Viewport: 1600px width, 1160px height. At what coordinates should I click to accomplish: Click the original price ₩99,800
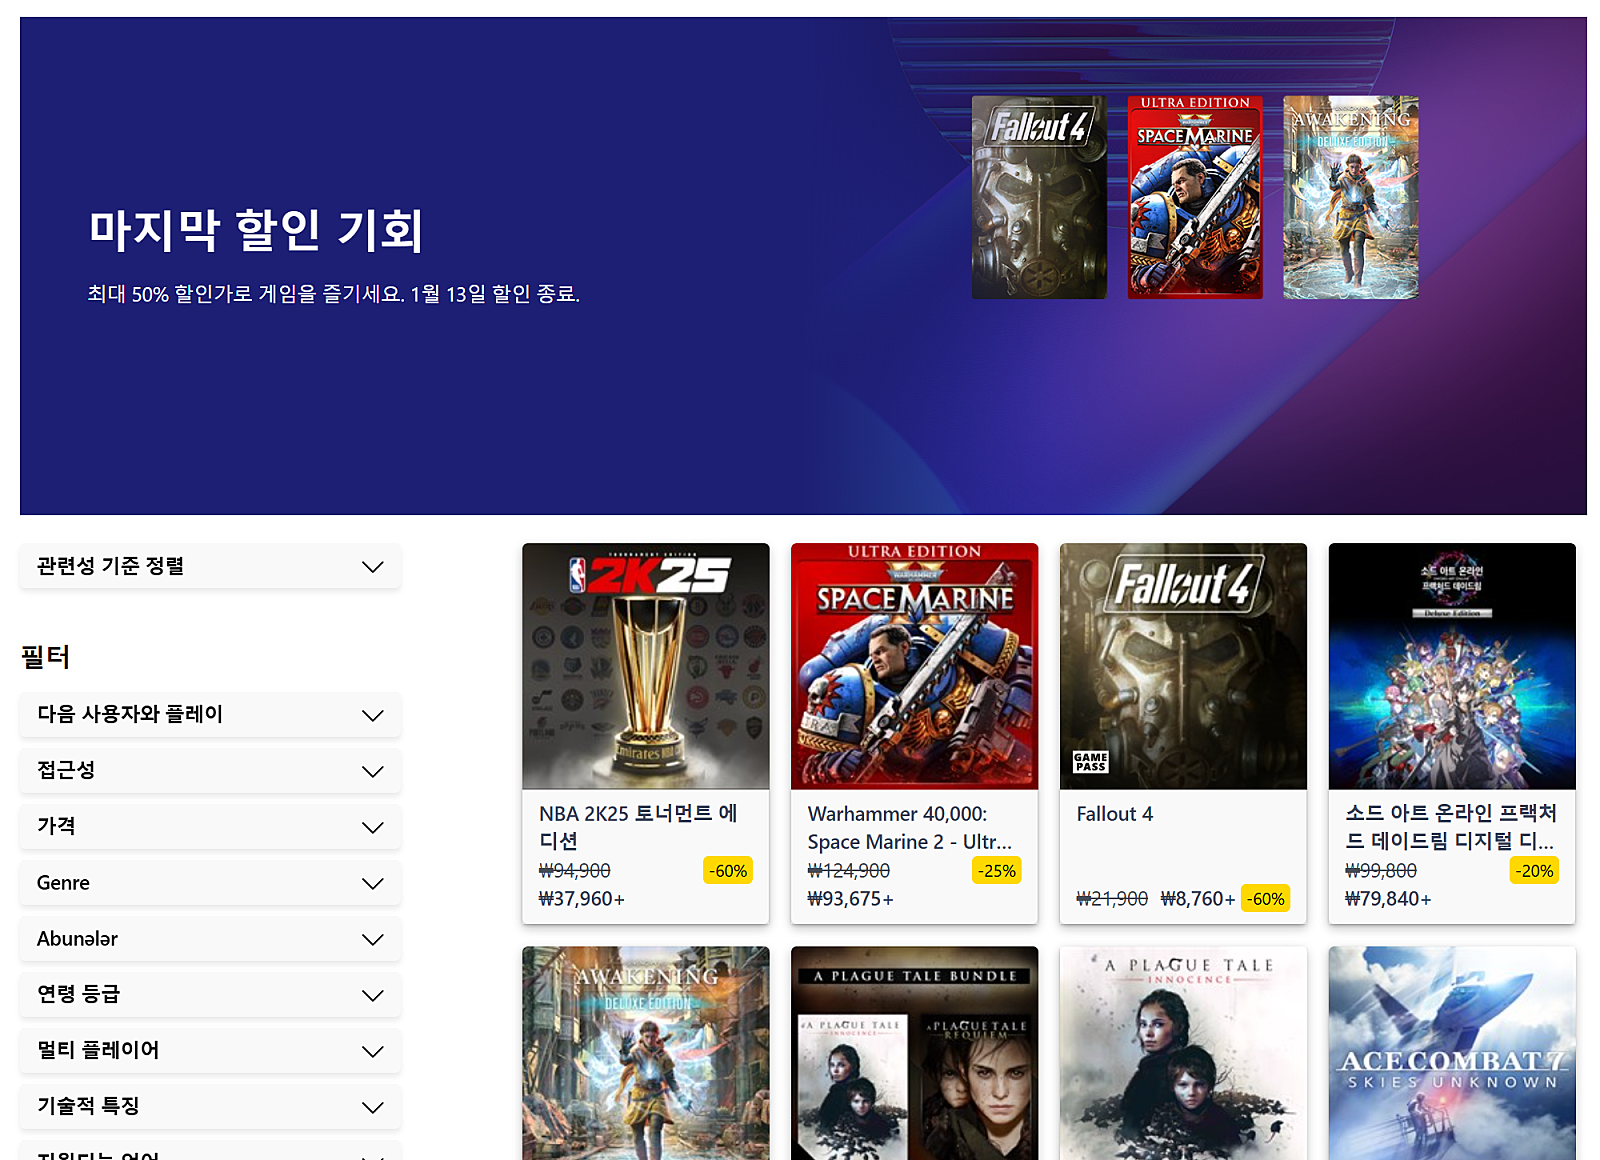pyautogui.click(x=1382, y=871)
